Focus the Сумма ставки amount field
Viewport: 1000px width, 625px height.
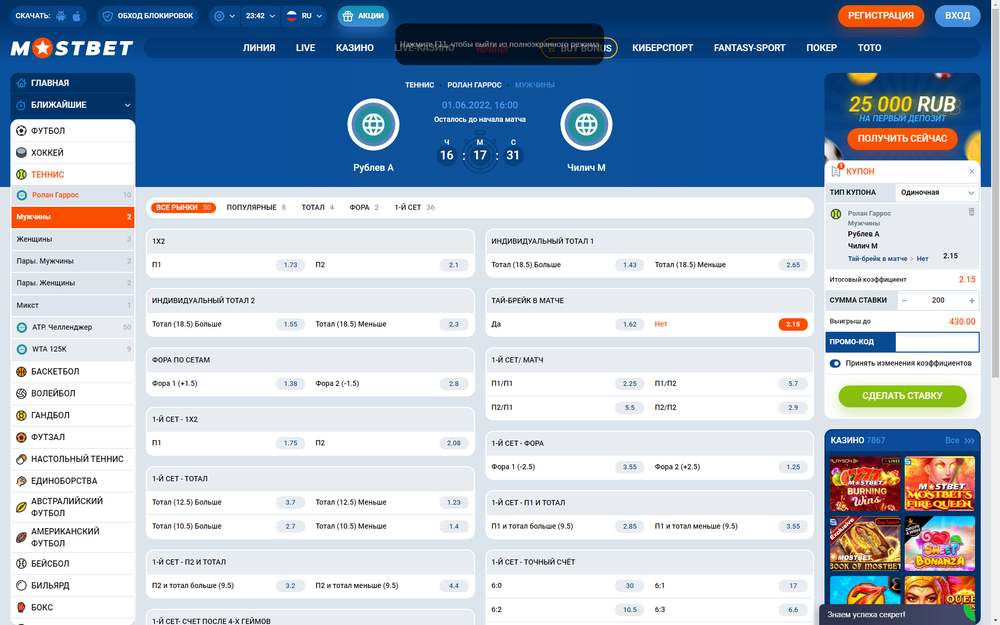pos(938,300)
